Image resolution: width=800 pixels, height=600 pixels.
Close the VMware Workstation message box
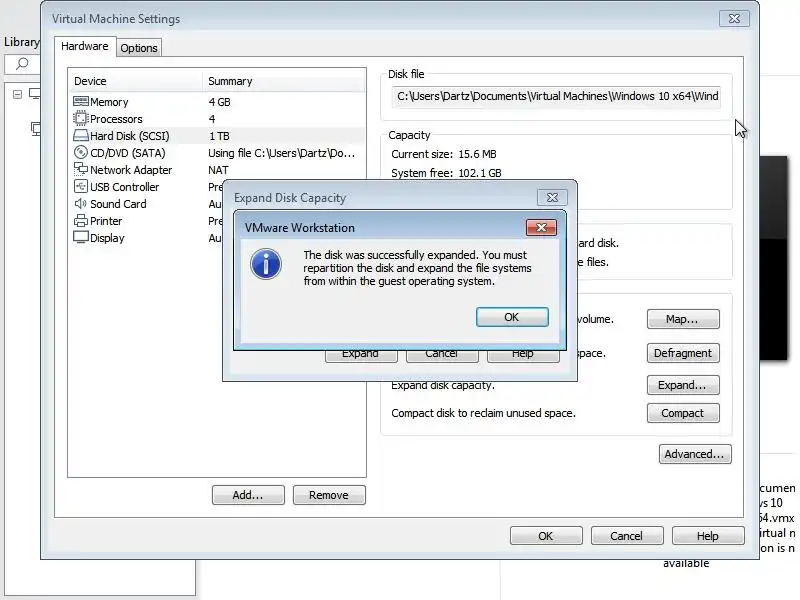541,228
